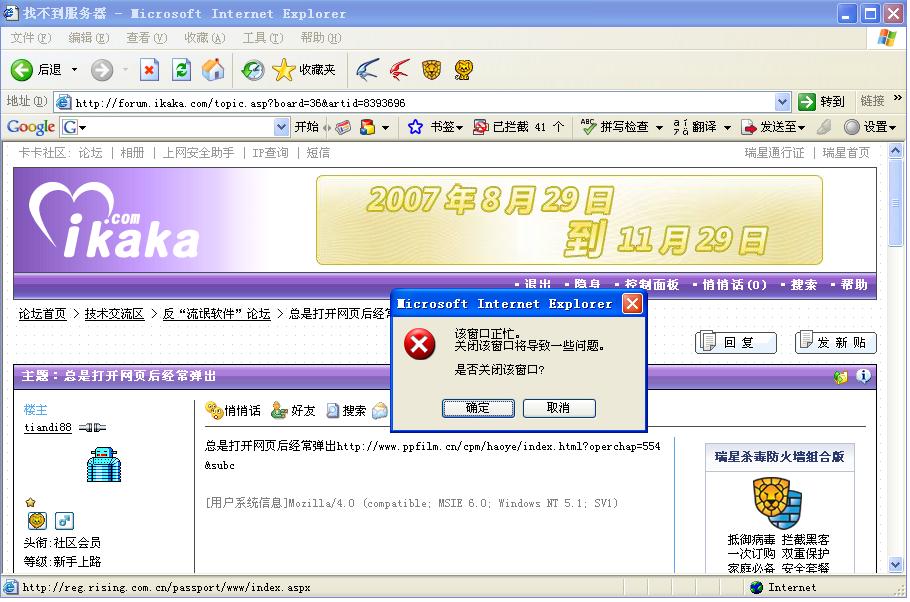Screen dimensions: 910x602
Task: Click the info icon in the topic header
Action: point(864,376)
